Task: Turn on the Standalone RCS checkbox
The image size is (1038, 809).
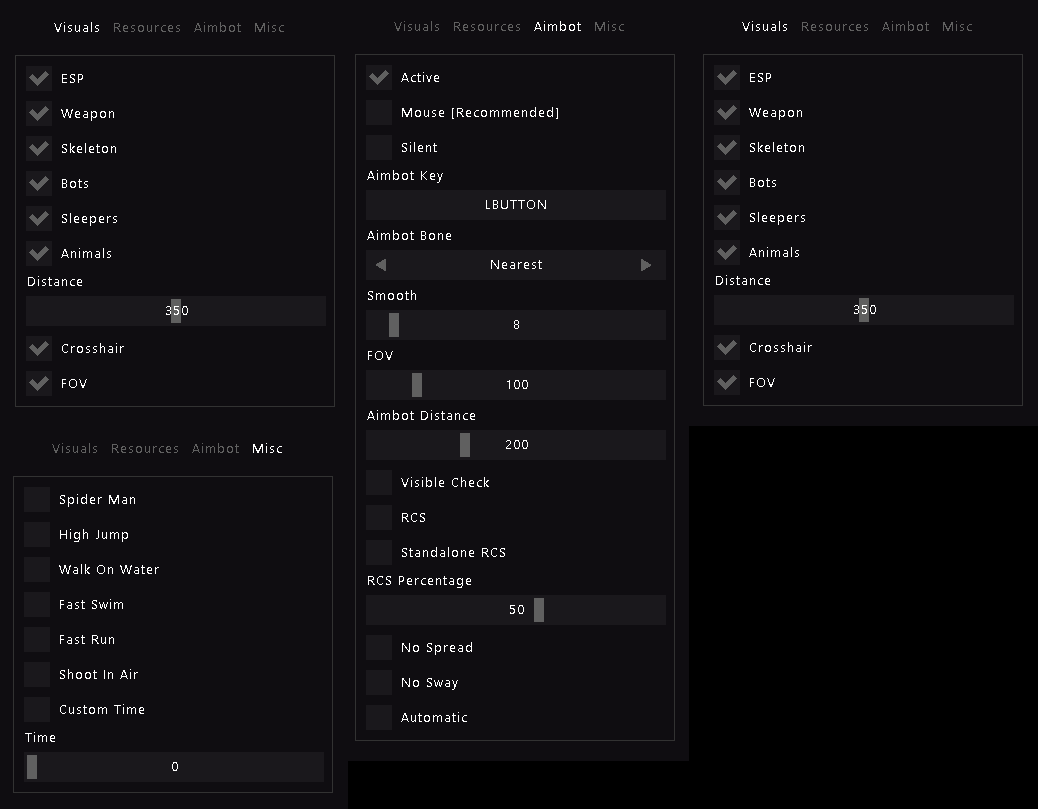Action: pyautogui.click(x=379, y=553)
